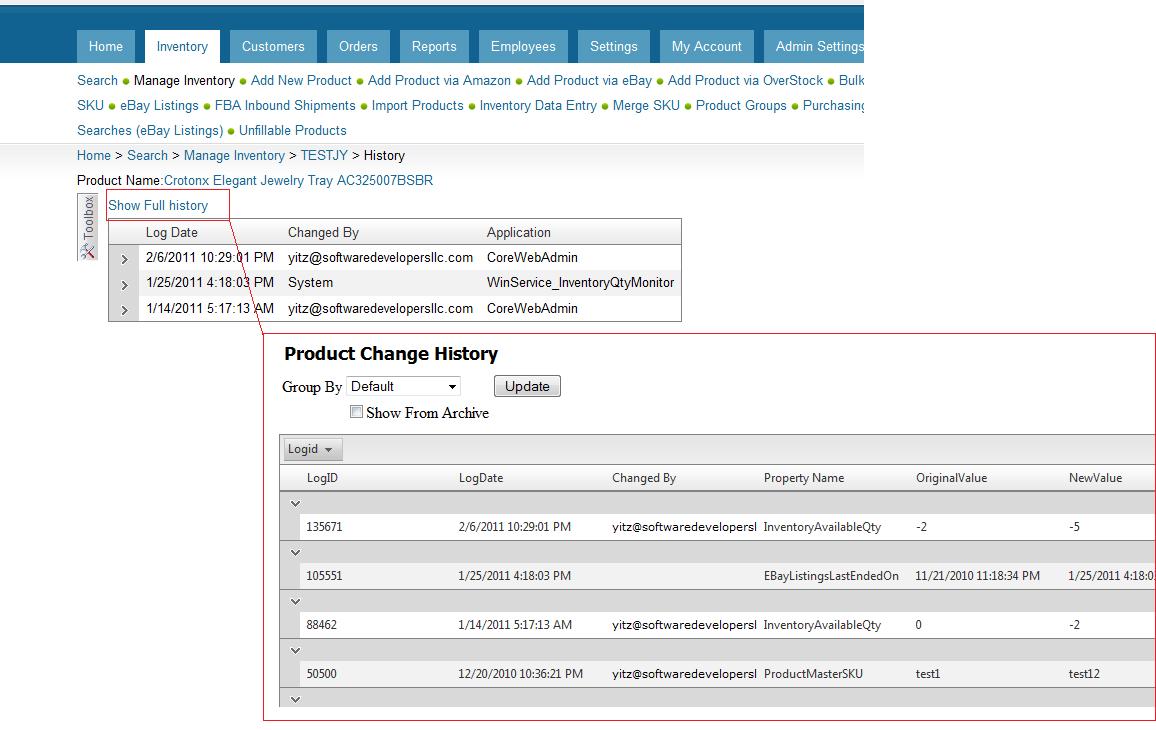The image size is (1156, 730).
Task: Open Product Groups link
Action: click(x=741, y=105)
